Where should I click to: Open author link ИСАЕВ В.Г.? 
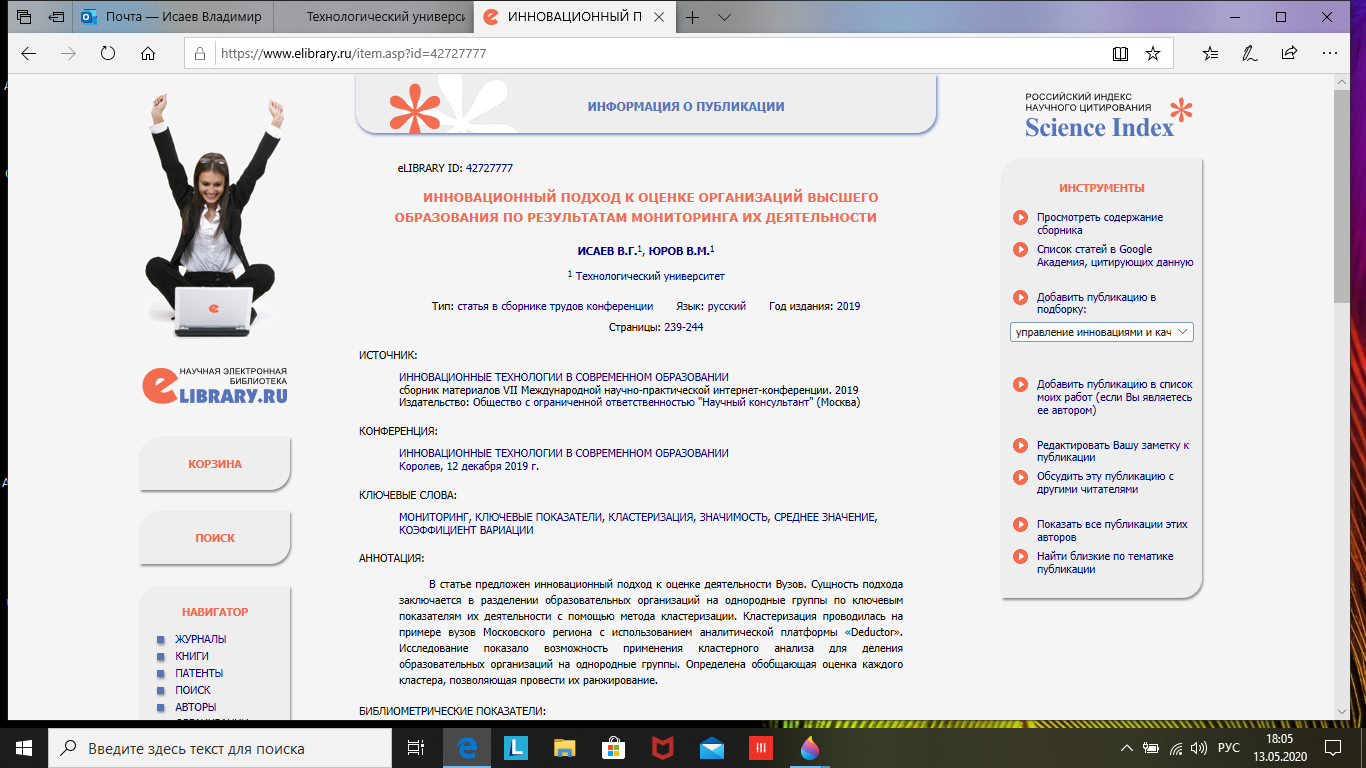[x=607, y=250]
